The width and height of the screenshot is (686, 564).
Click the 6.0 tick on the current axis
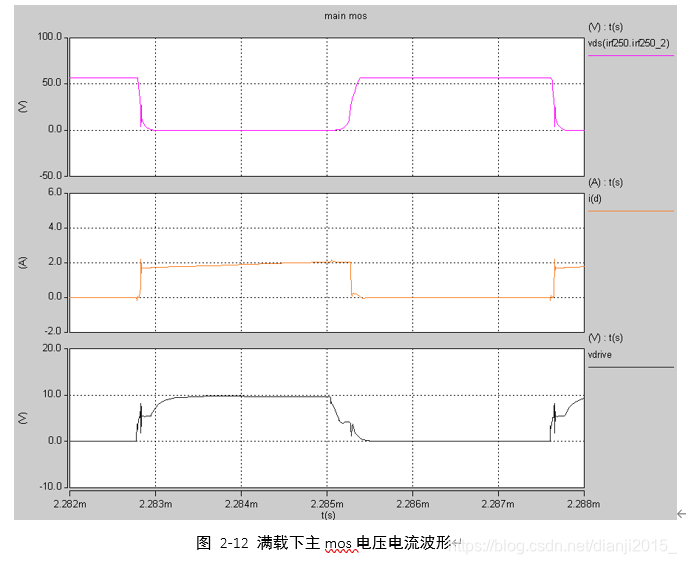[x=55, y=192]
